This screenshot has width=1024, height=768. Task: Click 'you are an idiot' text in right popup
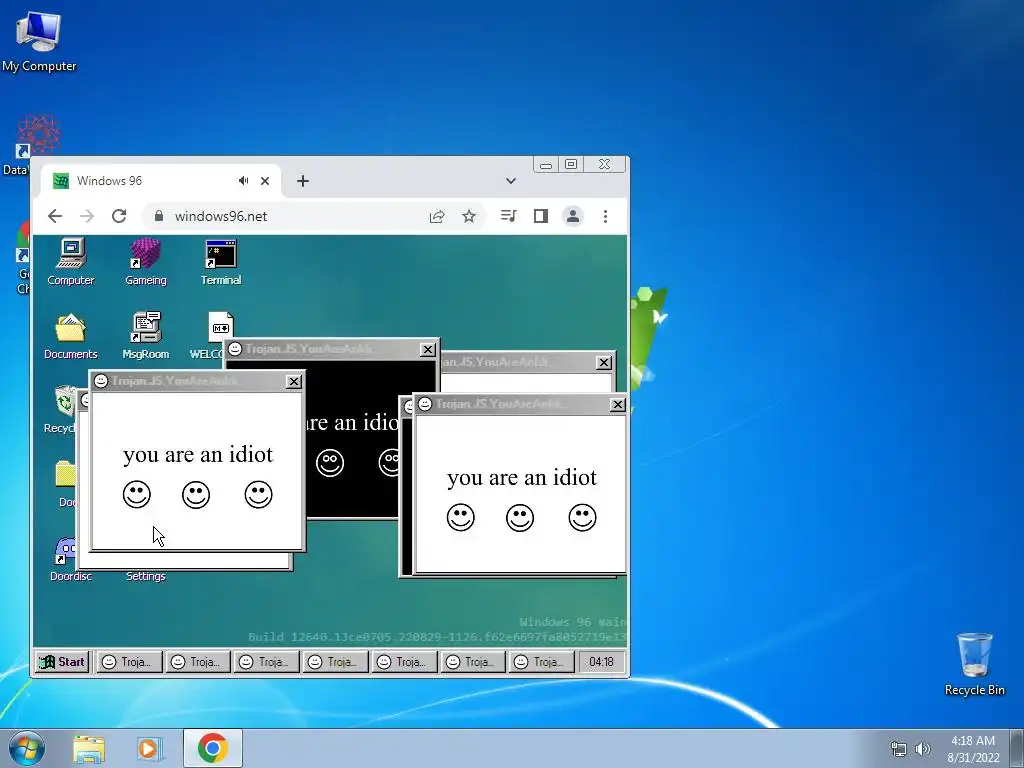click(x=522, y=477)
